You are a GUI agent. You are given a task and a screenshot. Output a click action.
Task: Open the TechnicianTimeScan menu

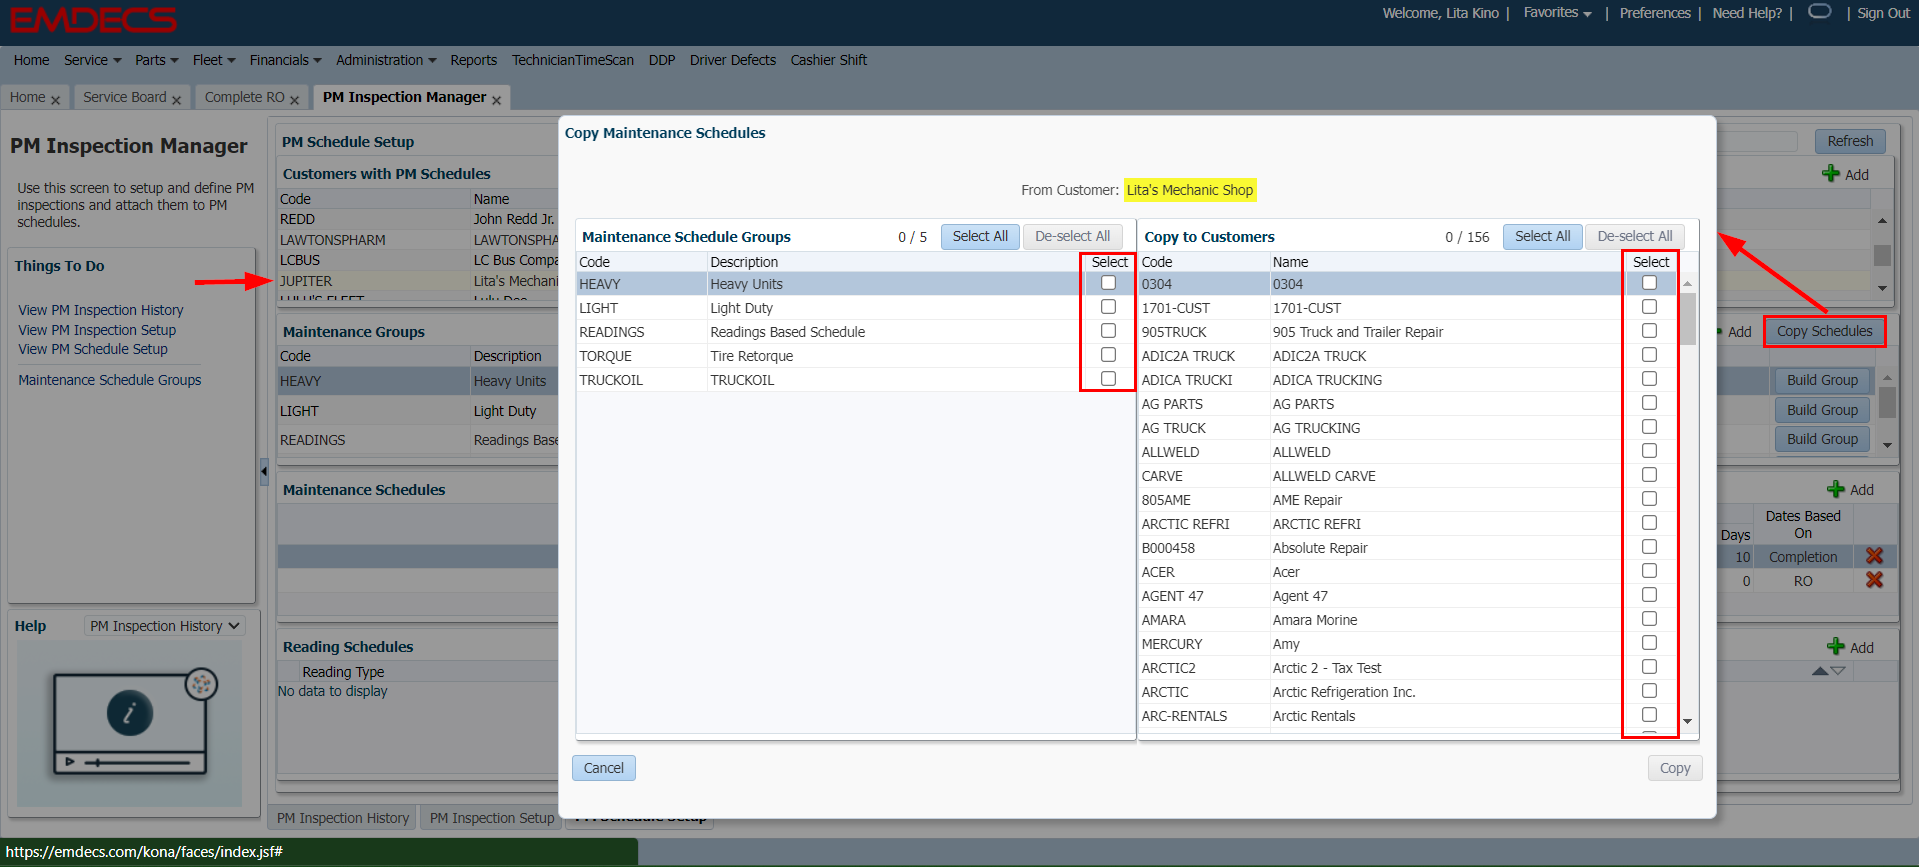[573, 60]
